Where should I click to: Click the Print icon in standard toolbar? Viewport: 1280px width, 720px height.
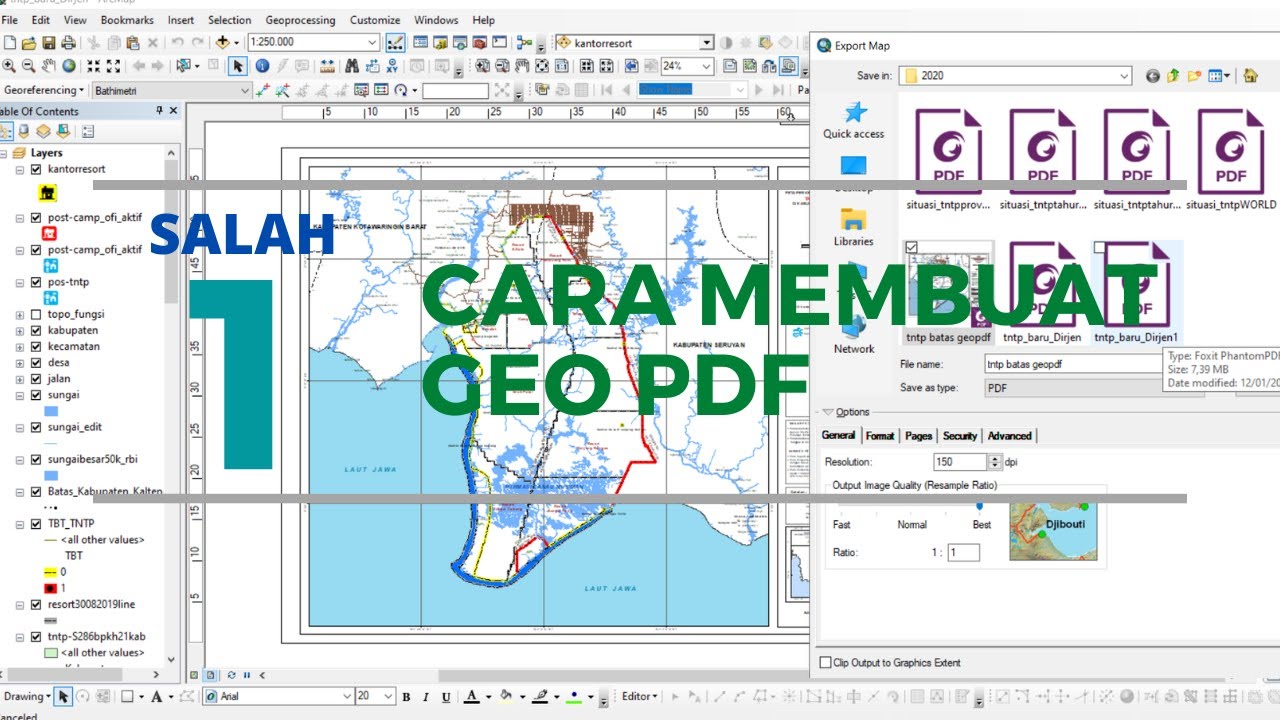pyautogui.click(x=68, y=42)
